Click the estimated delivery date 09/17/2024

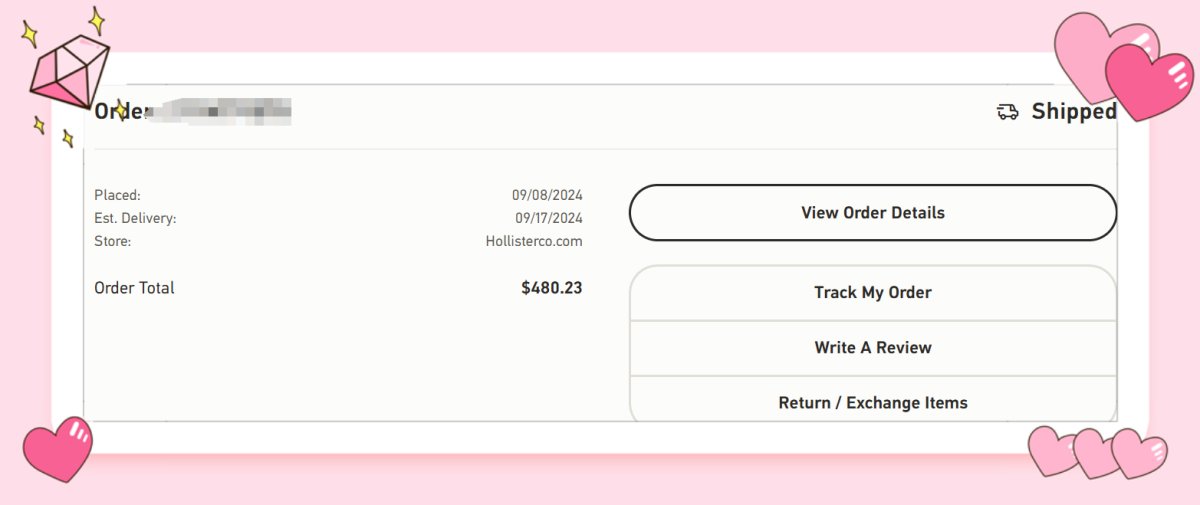click(548, 218)
